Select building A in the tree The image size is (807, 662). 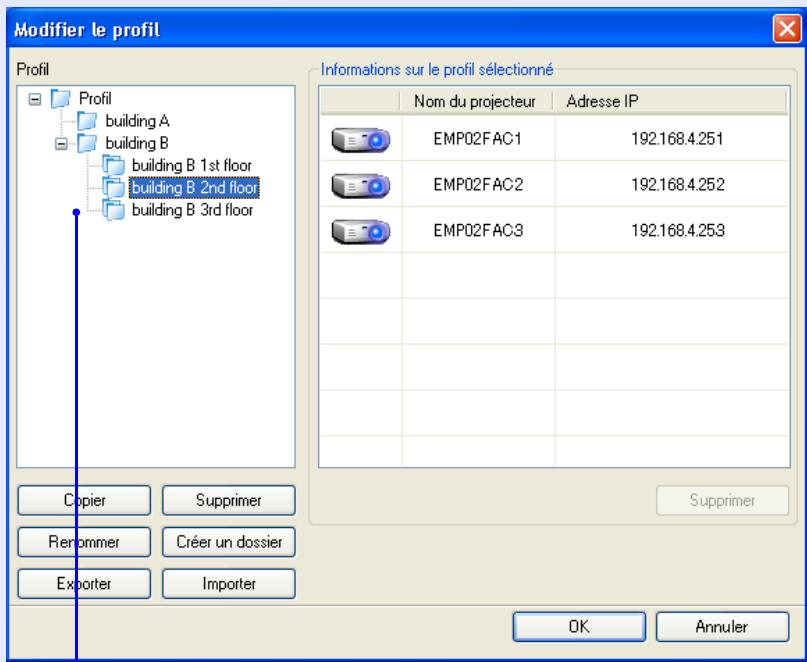137,121
